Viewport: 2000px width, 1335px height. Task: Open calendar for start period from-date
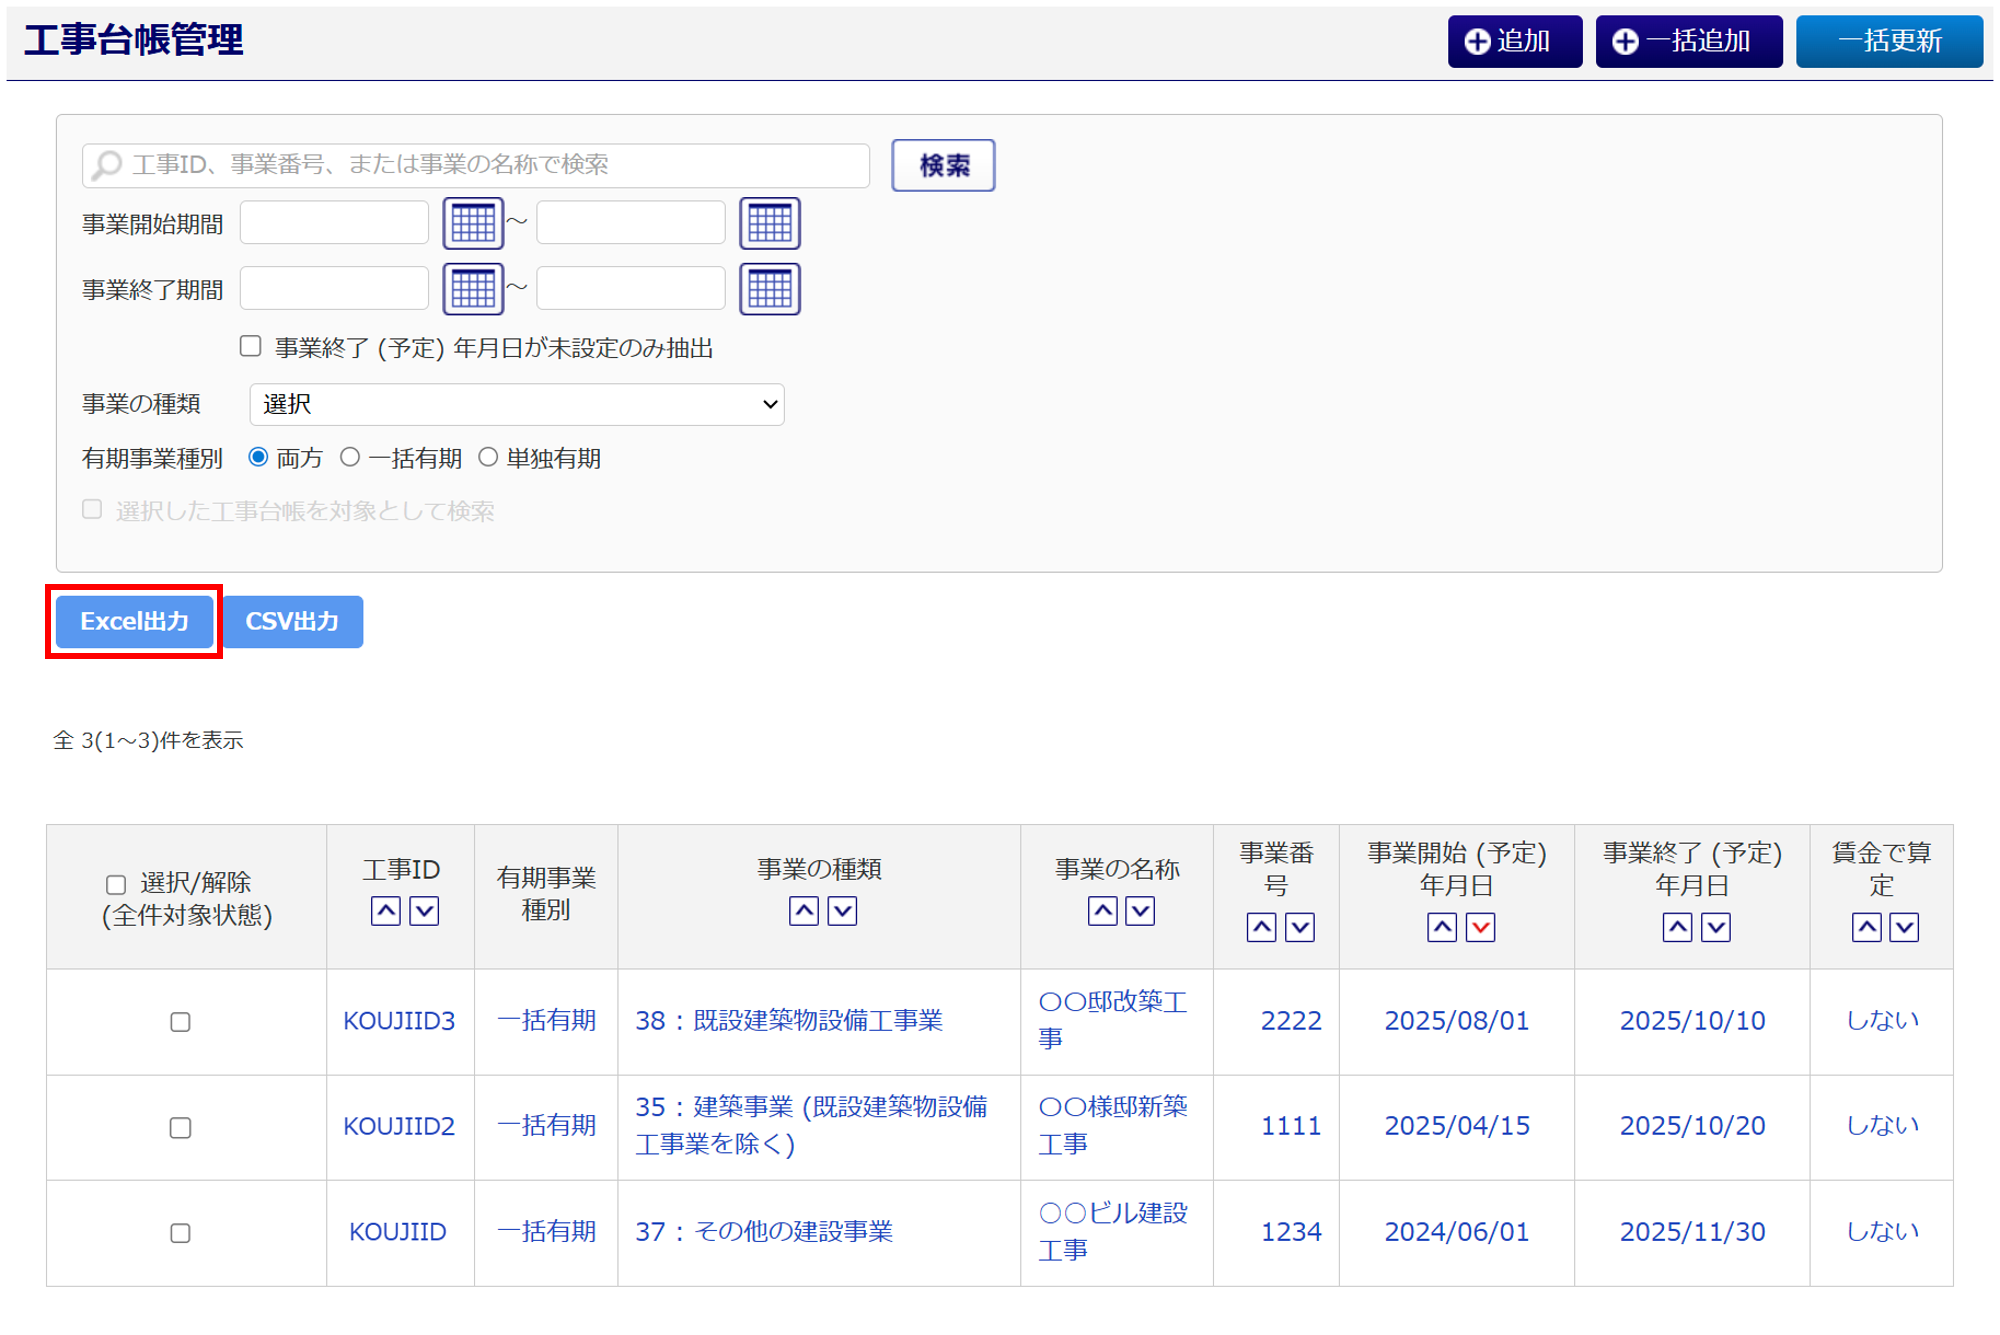click(472, 223)
